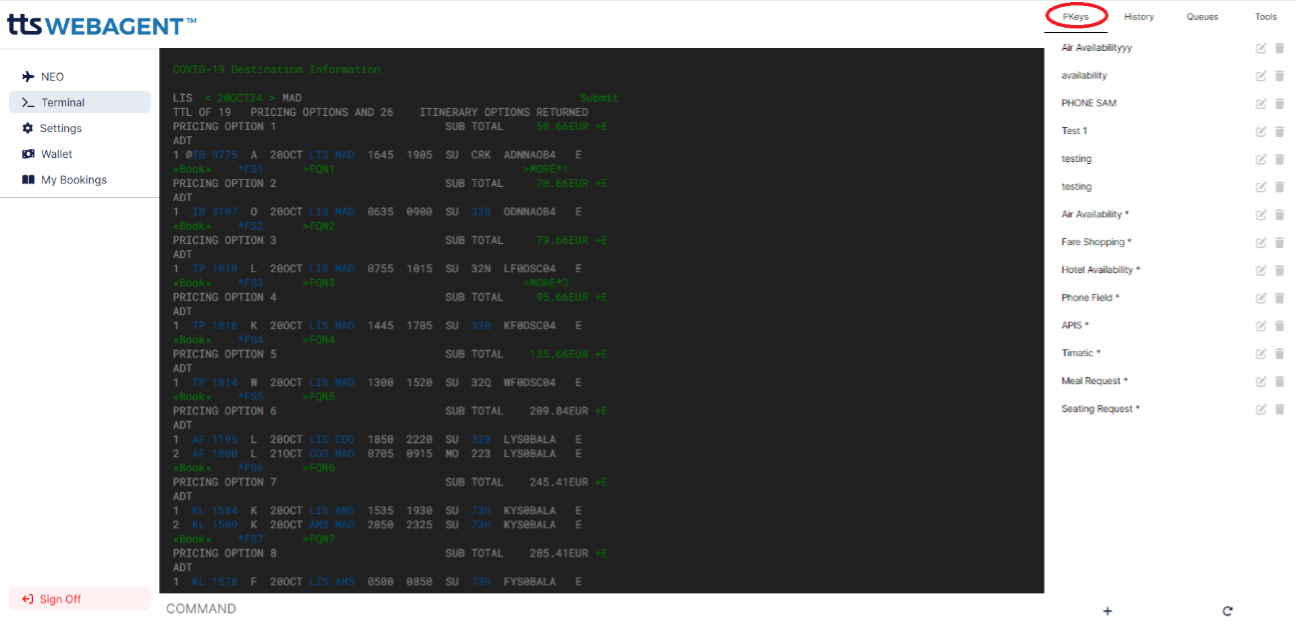Open the History tab

[1139, 17]
